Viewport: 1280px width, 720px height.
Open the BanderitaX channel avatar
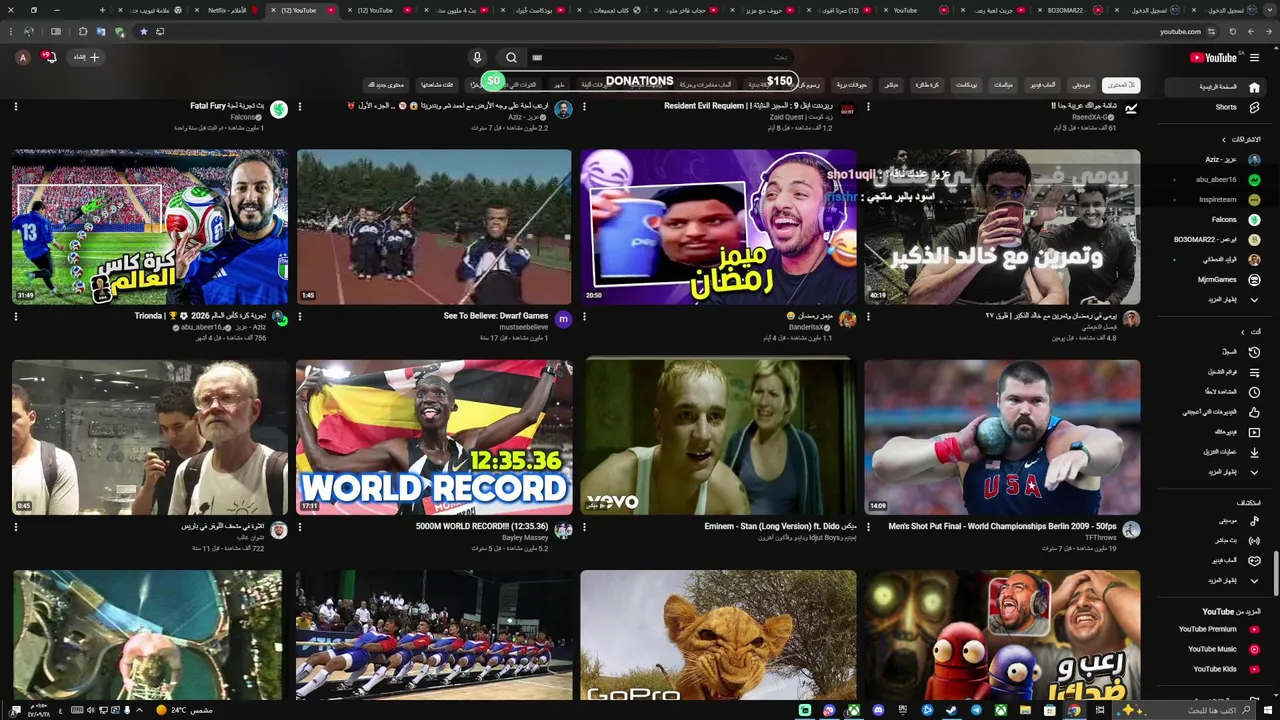point(847,319)
